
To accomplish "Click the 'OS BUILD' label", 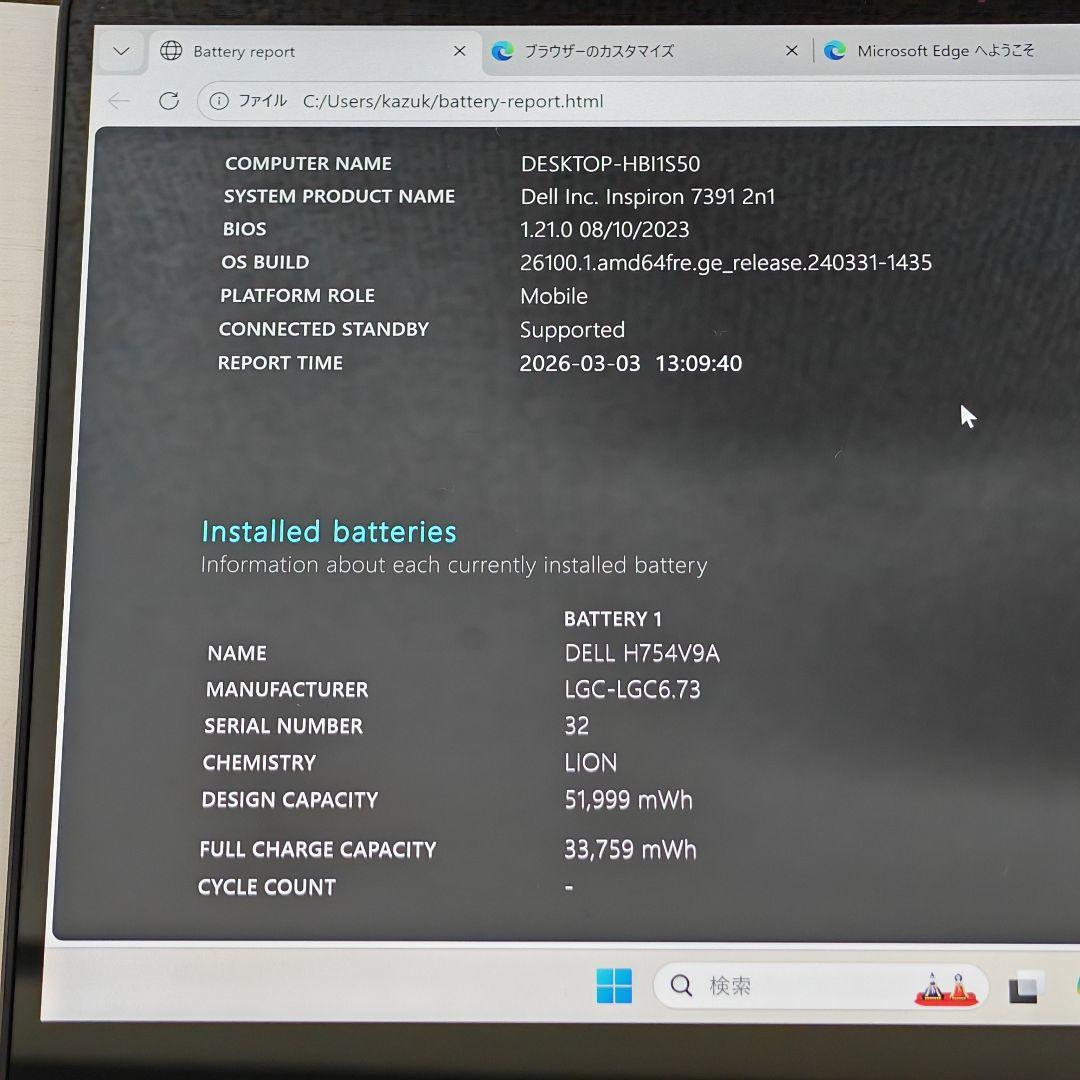I will coord(265,262).
